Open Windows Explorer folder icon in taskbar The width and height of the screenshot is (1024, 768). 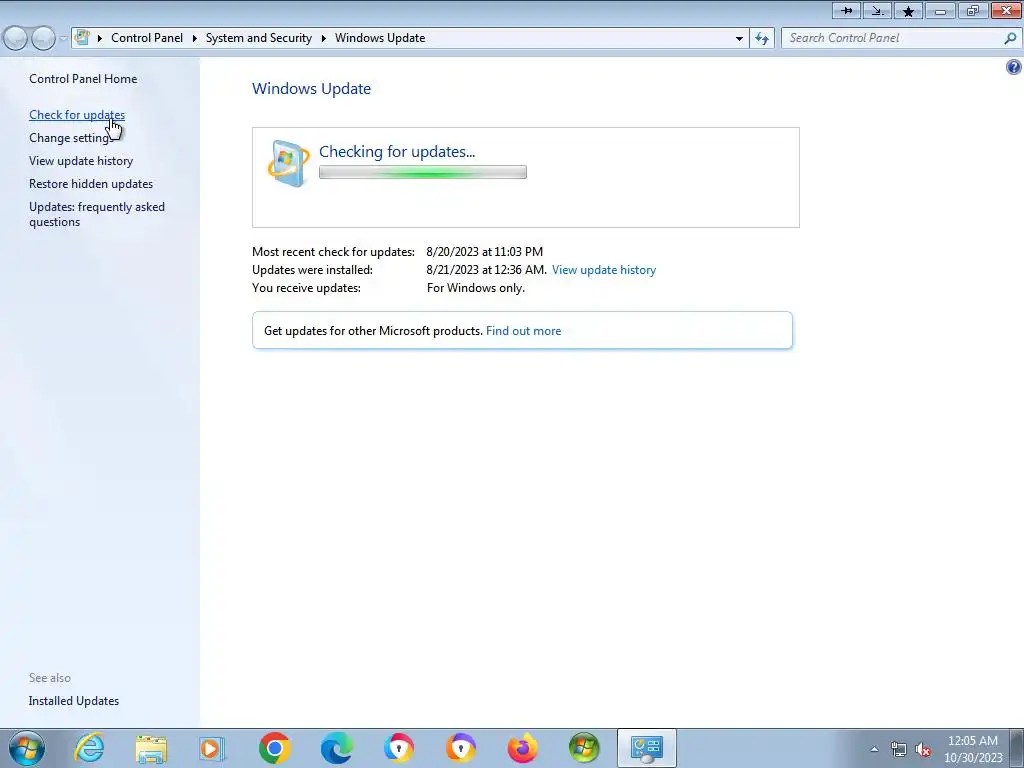pos(151,748)
